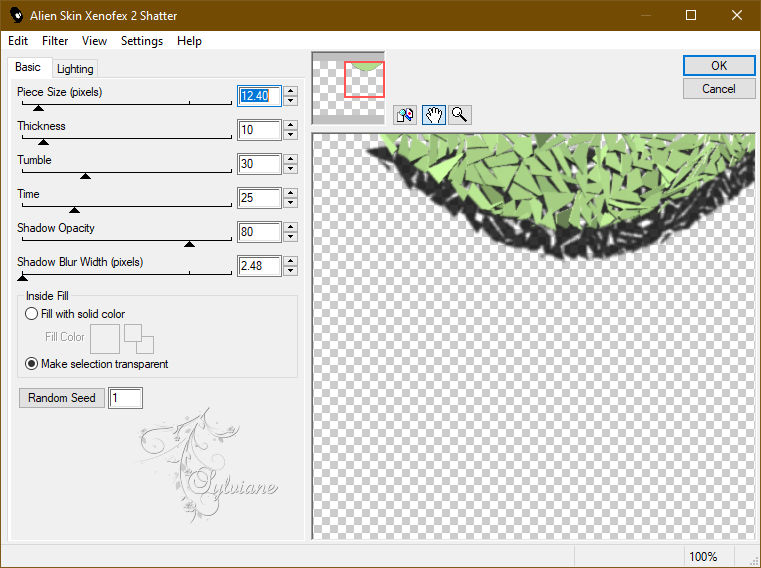The image size is (761, 568).
Task: Click the Tumble slider handle
Action: pos(85,176)
